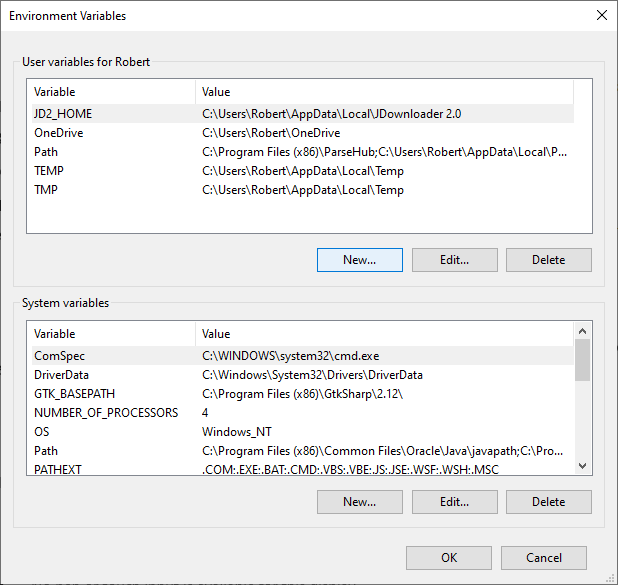Select the OneDrive user variable row
Viewport: 618px width, 585px height.
303,133
